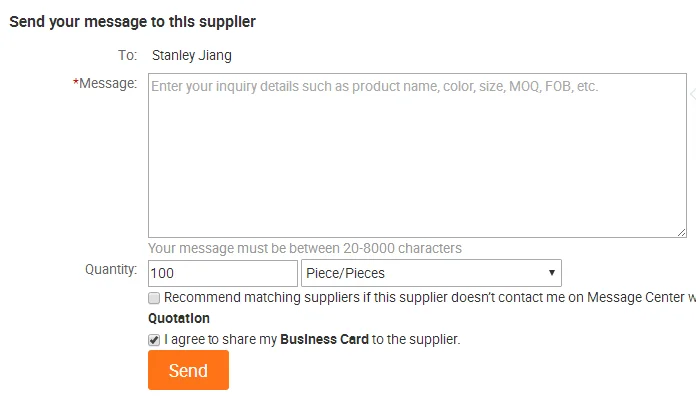
Task: Focus the Quantity field showing 100
Action: (222, 273)
